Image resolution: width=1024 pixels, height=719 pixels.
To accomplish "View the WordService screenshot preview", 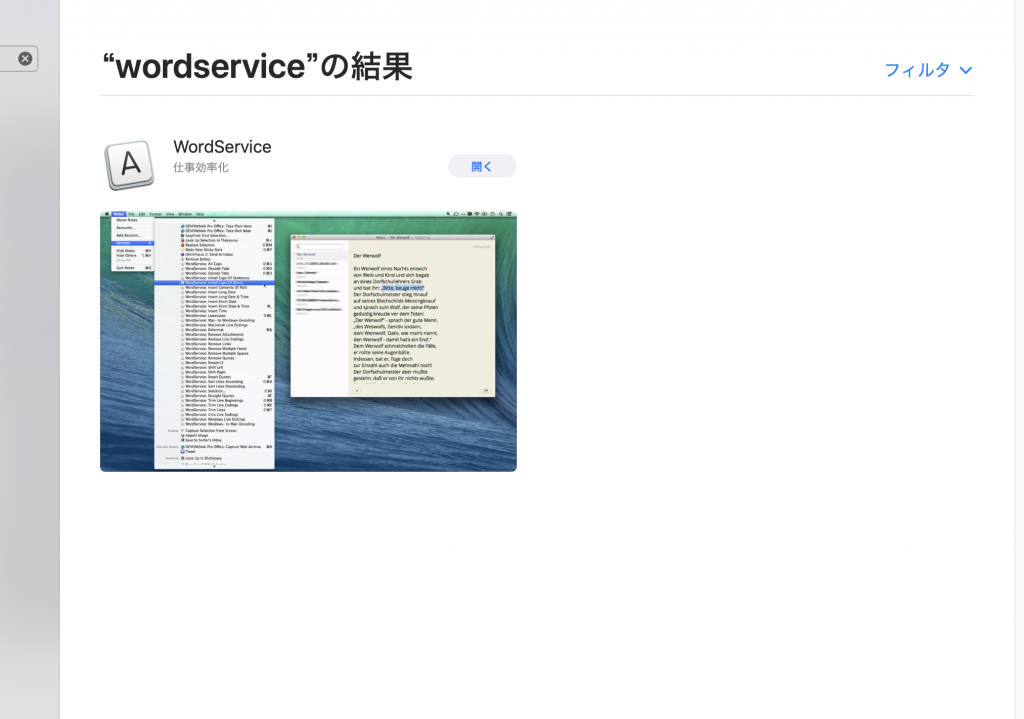I will [x=308, y=341].
